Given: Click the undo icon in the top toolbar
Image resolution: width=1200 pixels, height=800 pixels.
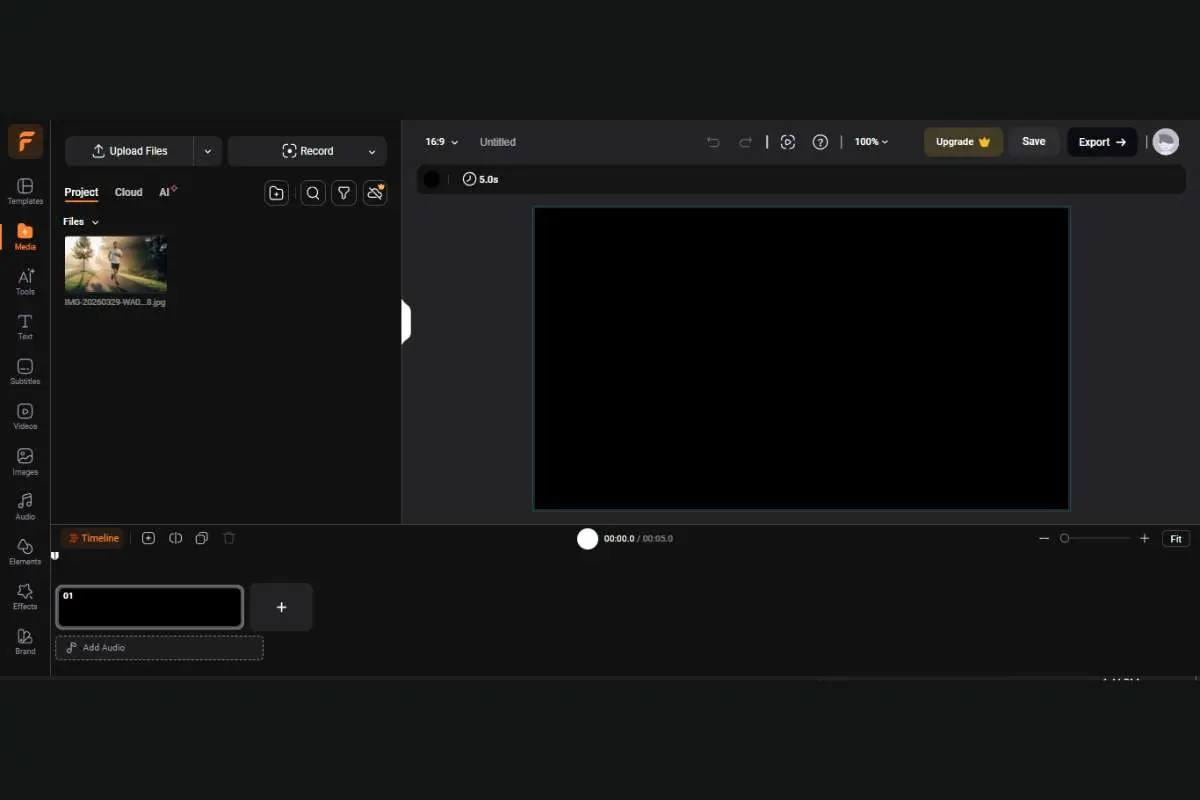Looking at the screenshot, I should tap(713, 142).
